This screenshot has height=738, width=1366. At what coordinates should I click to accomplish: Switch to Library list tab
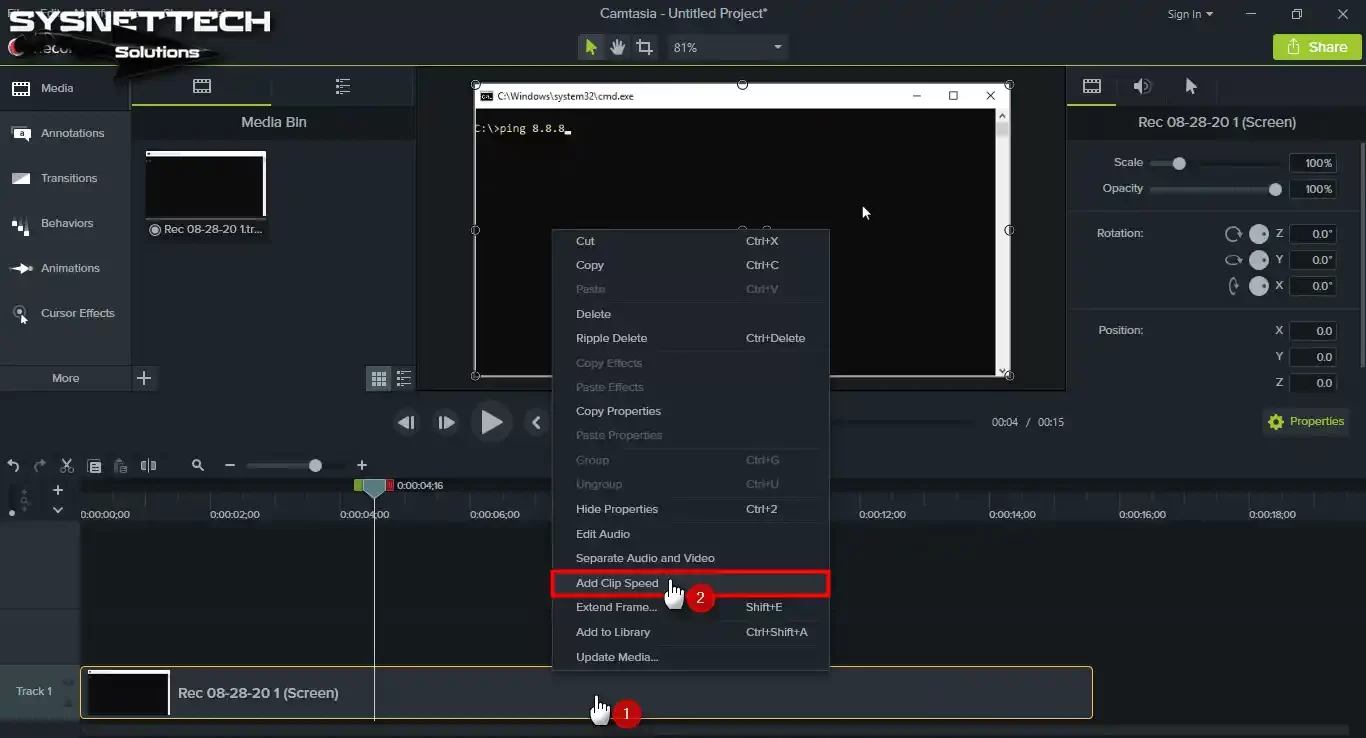click(343, 86)
